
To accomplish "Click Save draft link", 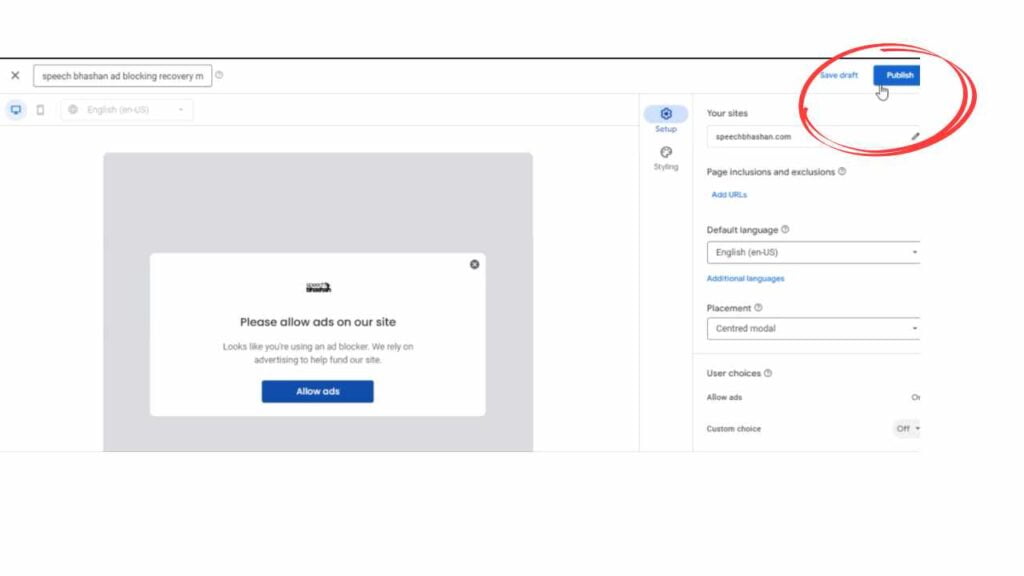I will (839, 75).
